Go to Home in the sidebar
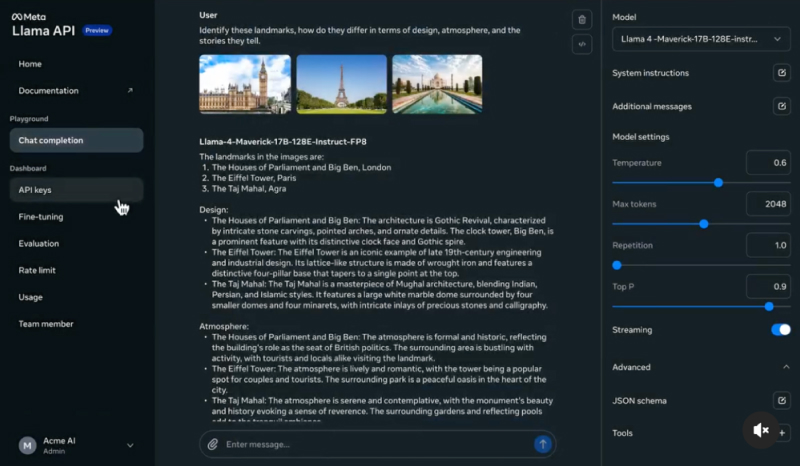The height and width of the screenshot is (466, 800). (30, 64)
